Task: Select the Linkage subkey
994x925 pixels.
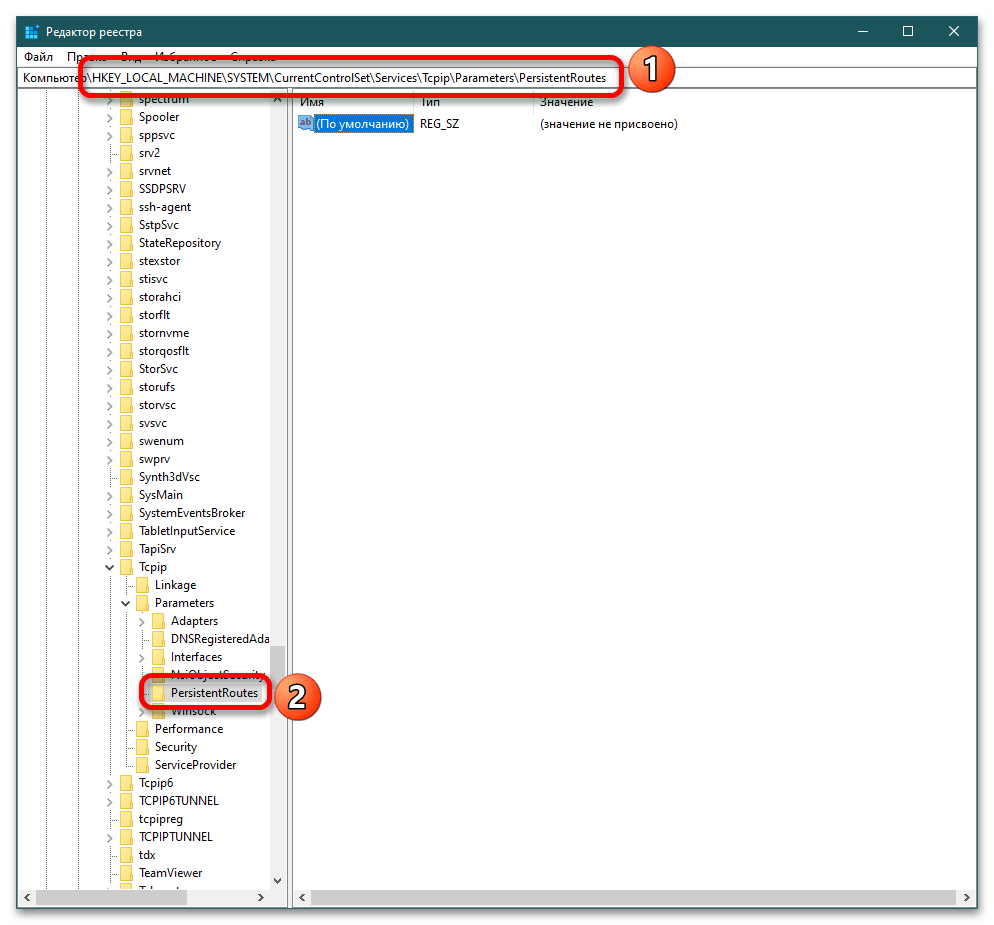Action: click(176, 585)
